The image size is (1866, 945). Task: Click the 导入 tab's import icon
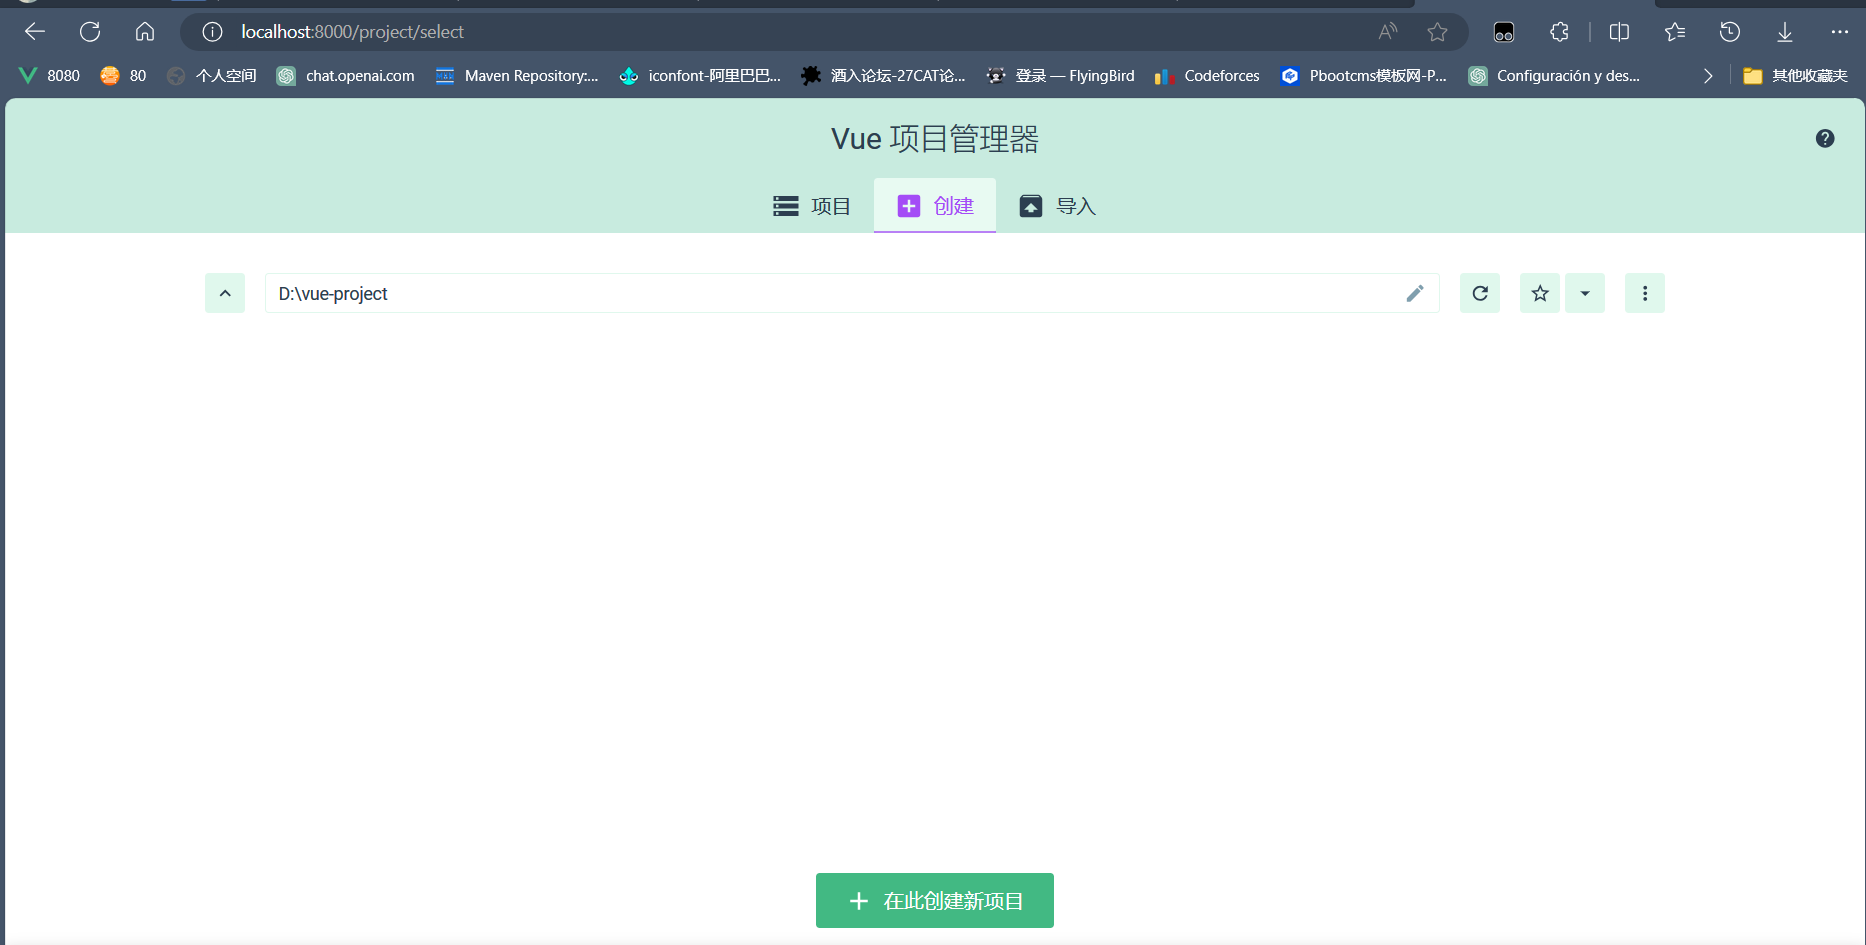[x=1031, y=205]
